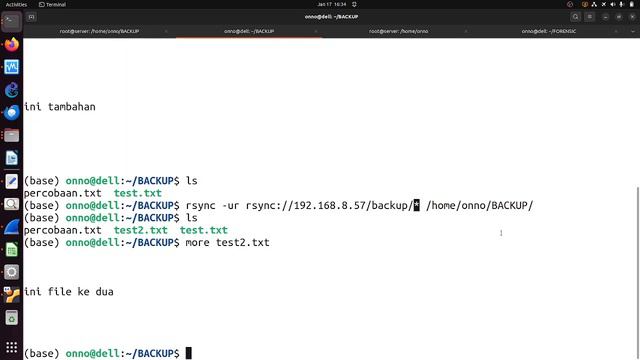This screenshot has height=360, width=640.
Task: Click 'ini file ke dua' output line
Action: click(x=69, y=291)
